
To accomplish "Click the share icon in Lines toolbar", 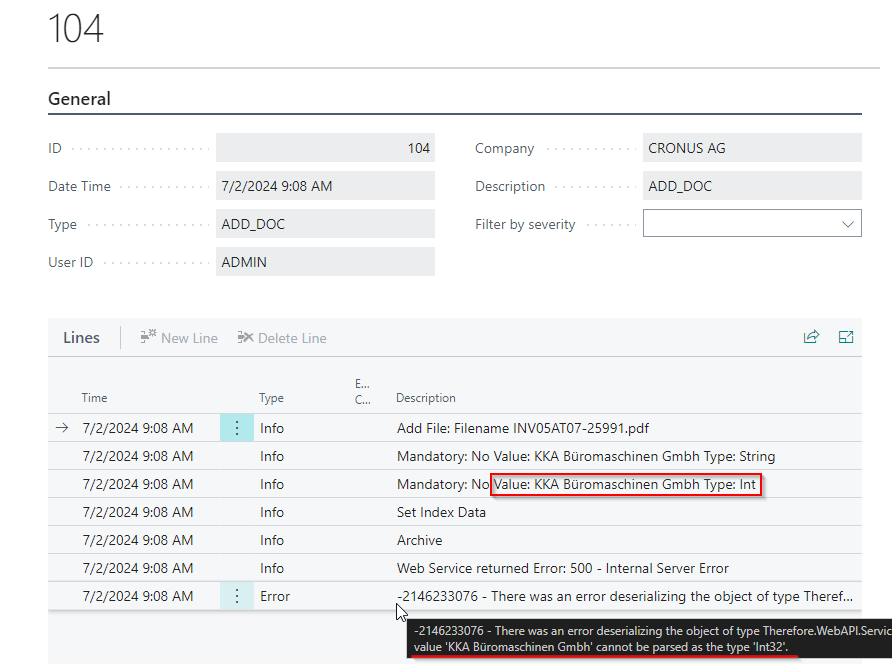I will click(x=811, y=337).
